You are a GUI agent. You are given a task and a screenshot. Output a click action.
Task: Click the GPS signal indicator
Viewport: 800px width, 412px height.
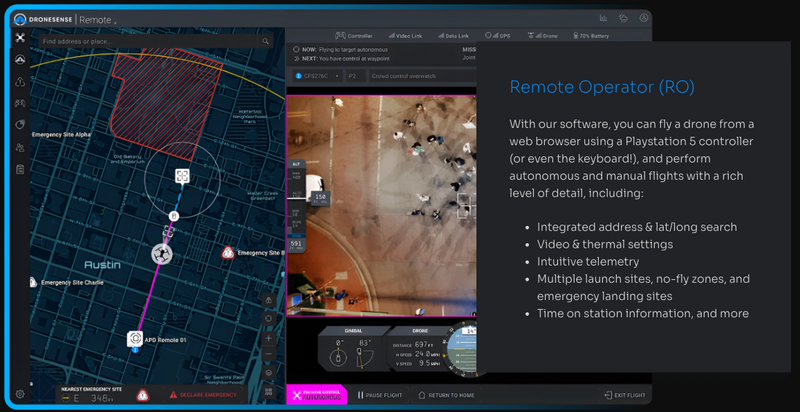click(x=497, y=36)
